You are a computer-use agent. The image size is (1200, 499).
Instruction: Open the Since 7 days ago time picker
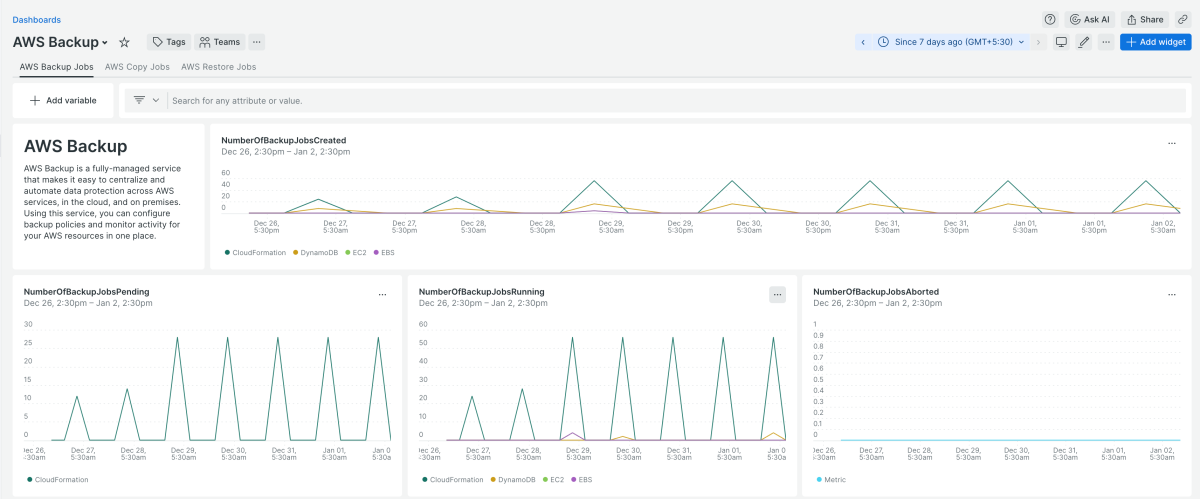click(x=950, y=42)
